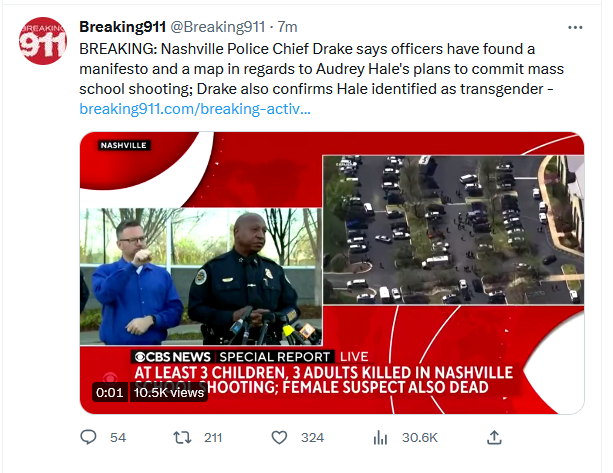Viewport: 613px width, 473px height.
Task: Click the Breaking911 profile avatar
Action: click(x=43, y=41)
